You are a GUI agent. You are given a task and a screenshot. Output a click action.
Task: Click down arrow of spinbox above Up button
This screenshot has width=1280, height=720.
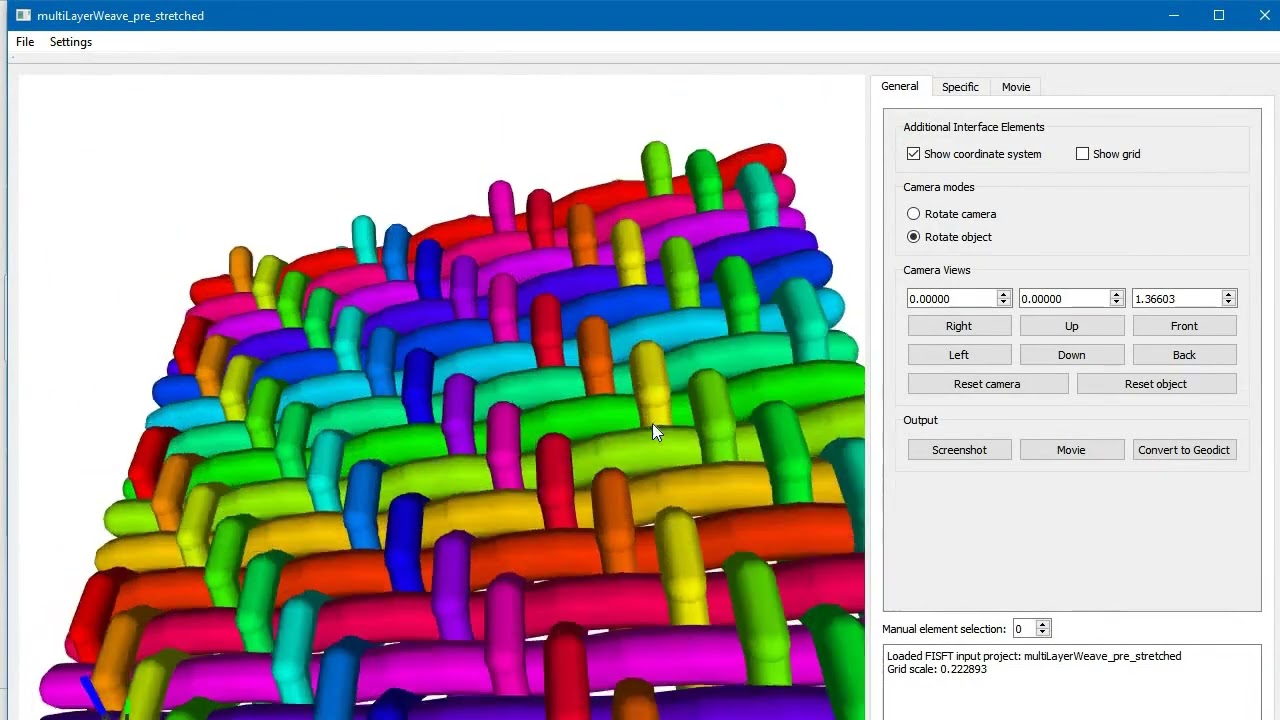point(1116,303)
